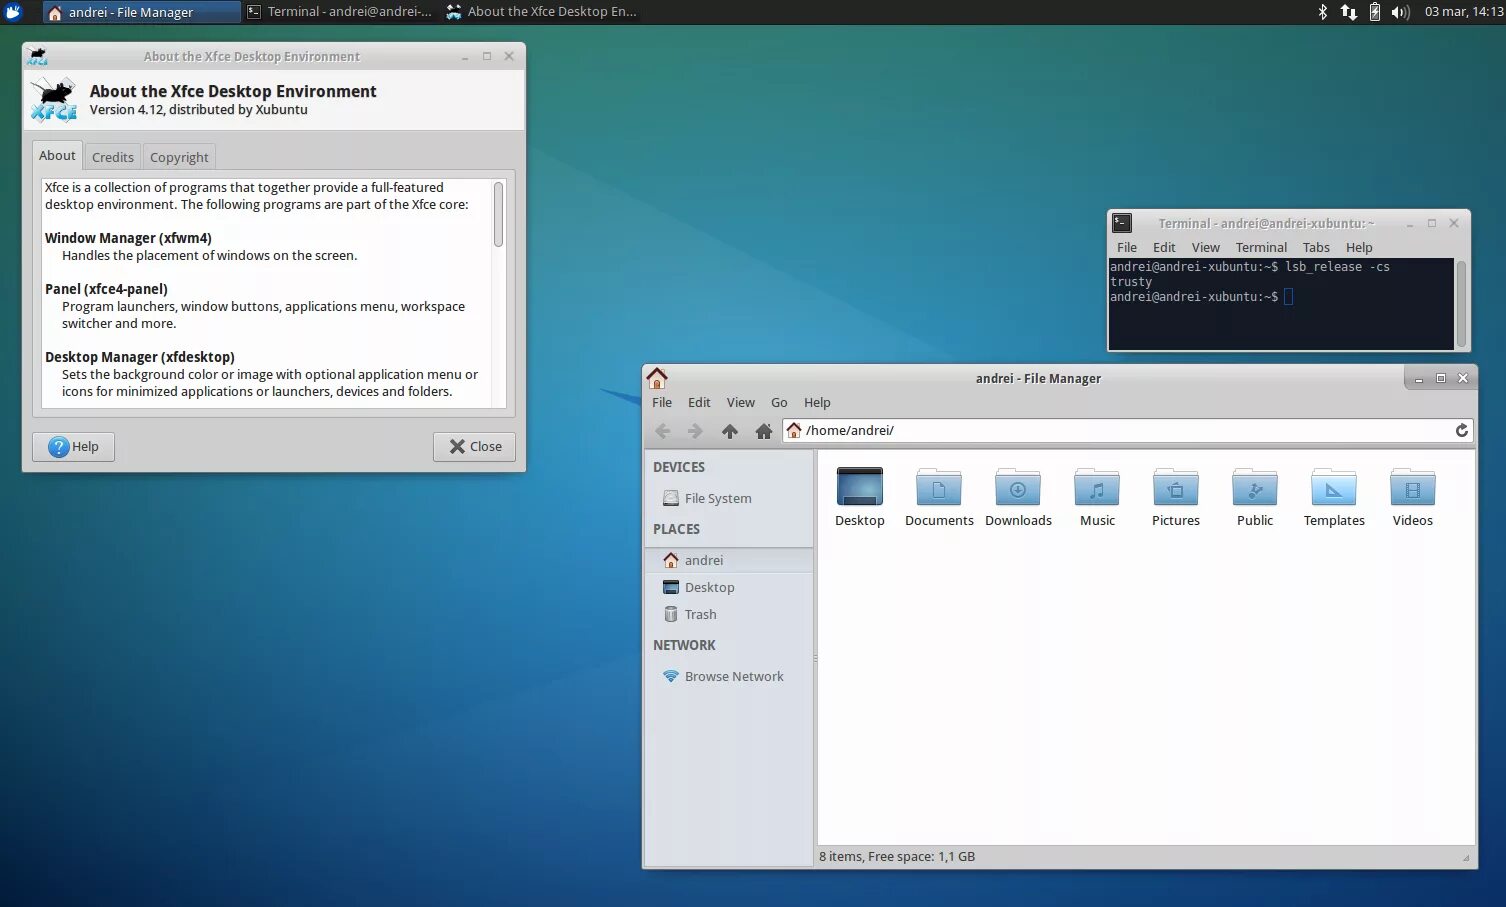The height and width of the screenshot is (907, 1506).
Task: Click the NETWORK sidebar heading
Action: tap(684, 645)
